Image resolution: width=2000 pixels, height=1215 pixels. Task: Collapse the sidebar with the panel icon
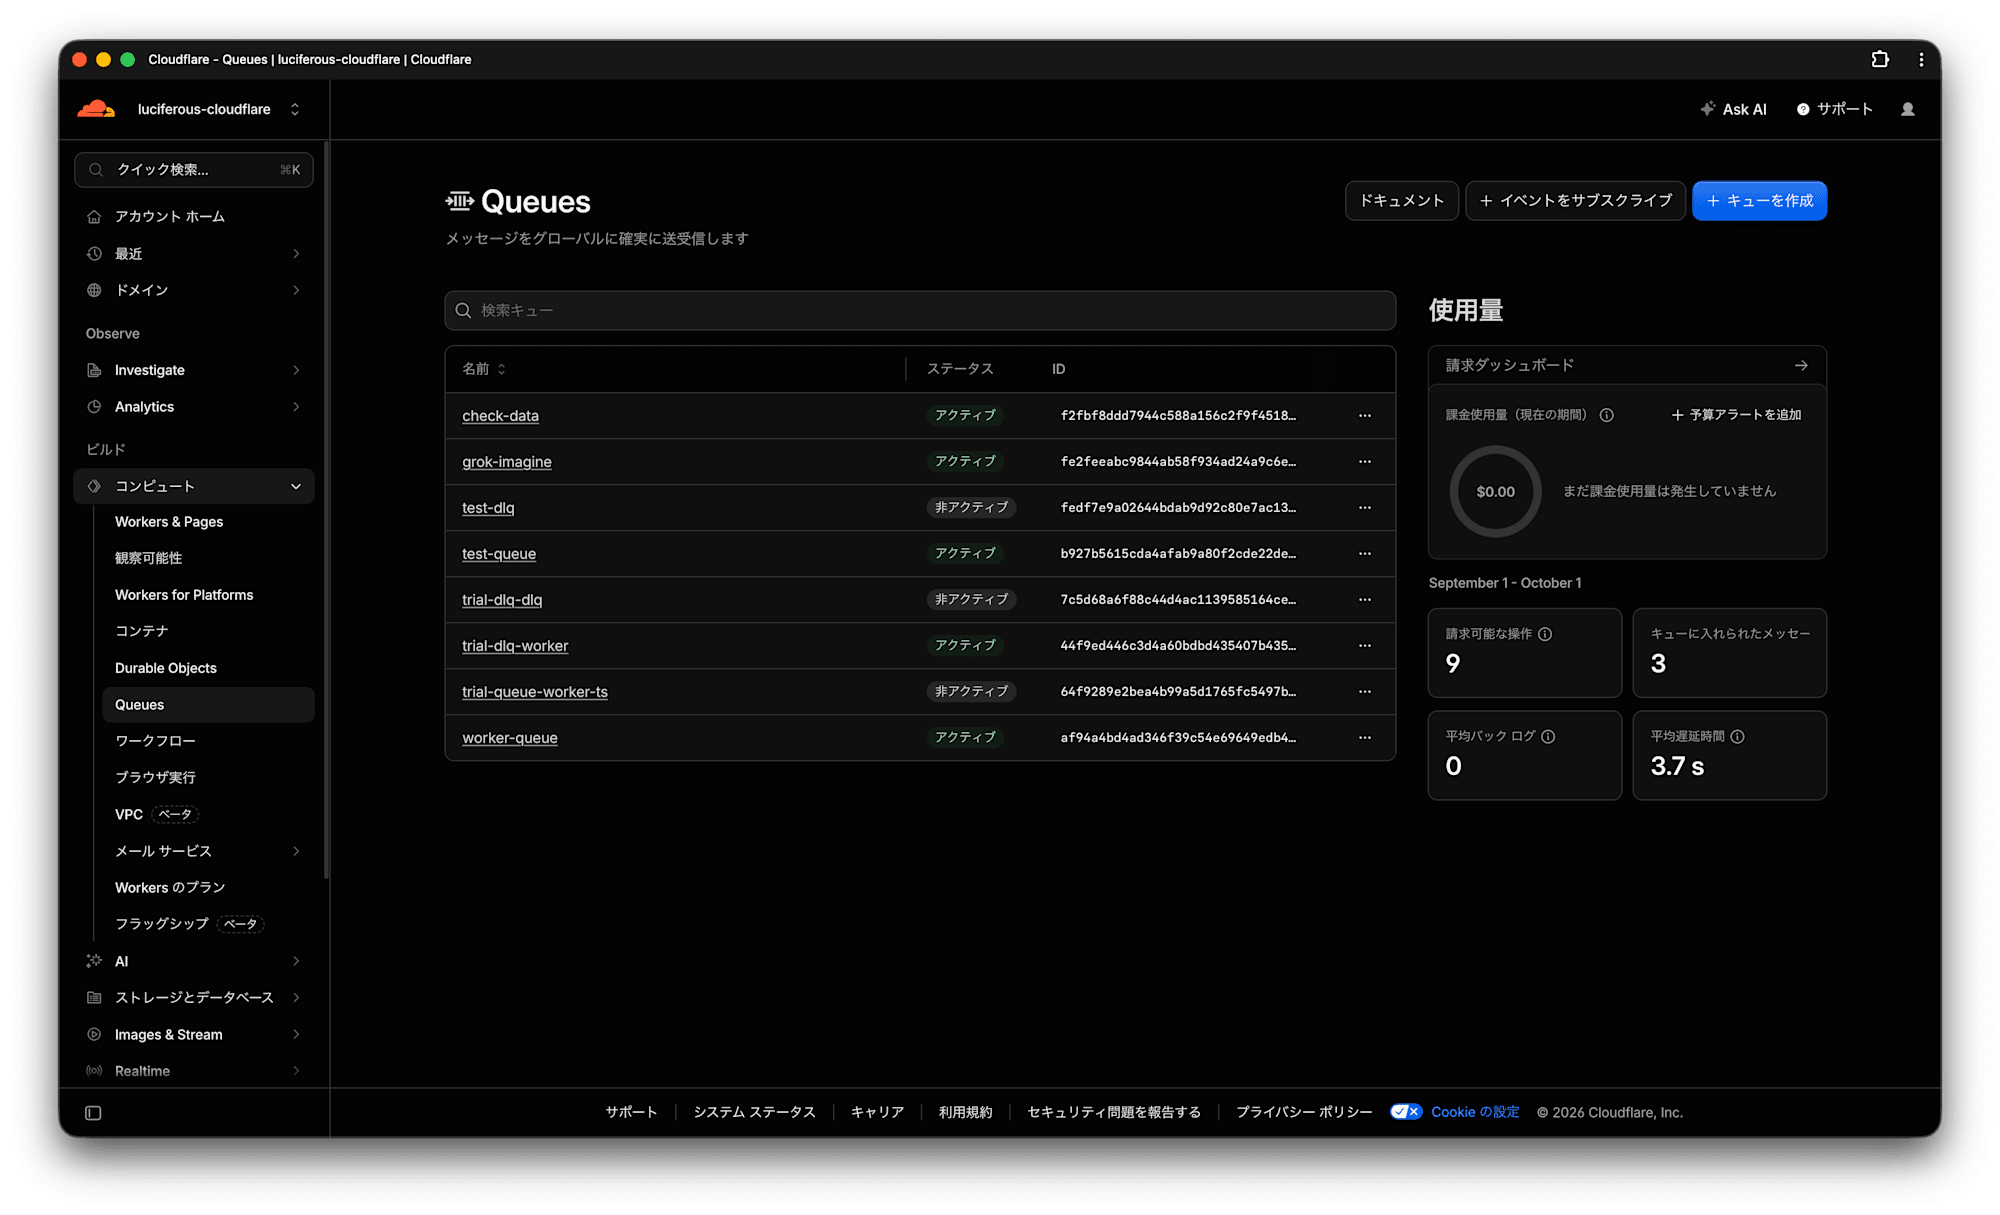(x=93, y=1113)
